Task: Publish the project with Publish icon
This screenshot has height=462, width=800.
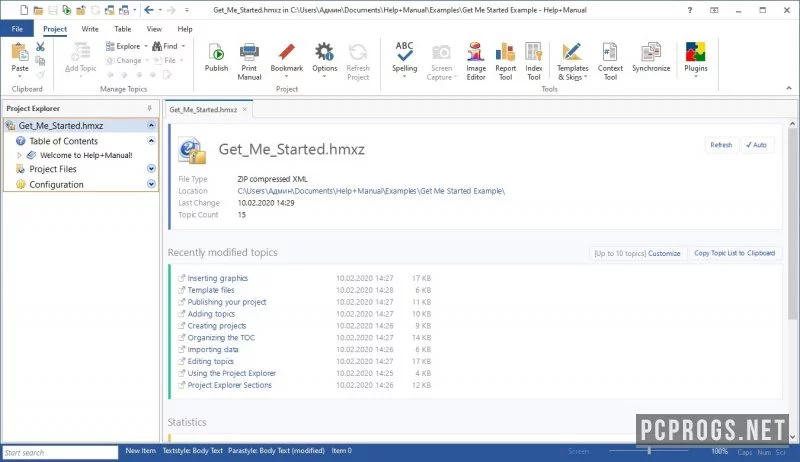Action: coord(216,52)
